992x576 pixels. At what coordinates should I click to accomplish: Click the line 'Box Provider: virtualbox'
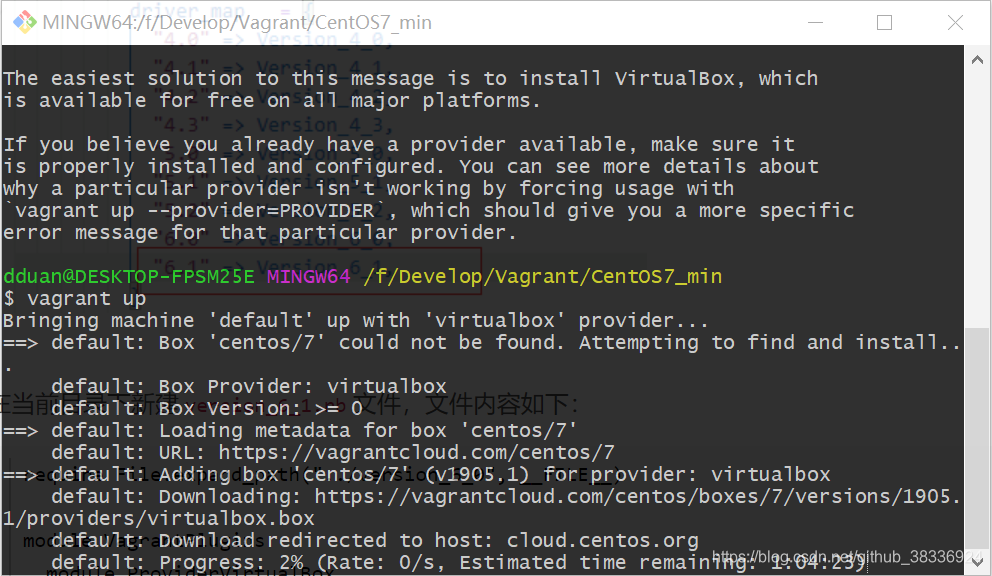(x=249, y=386)
